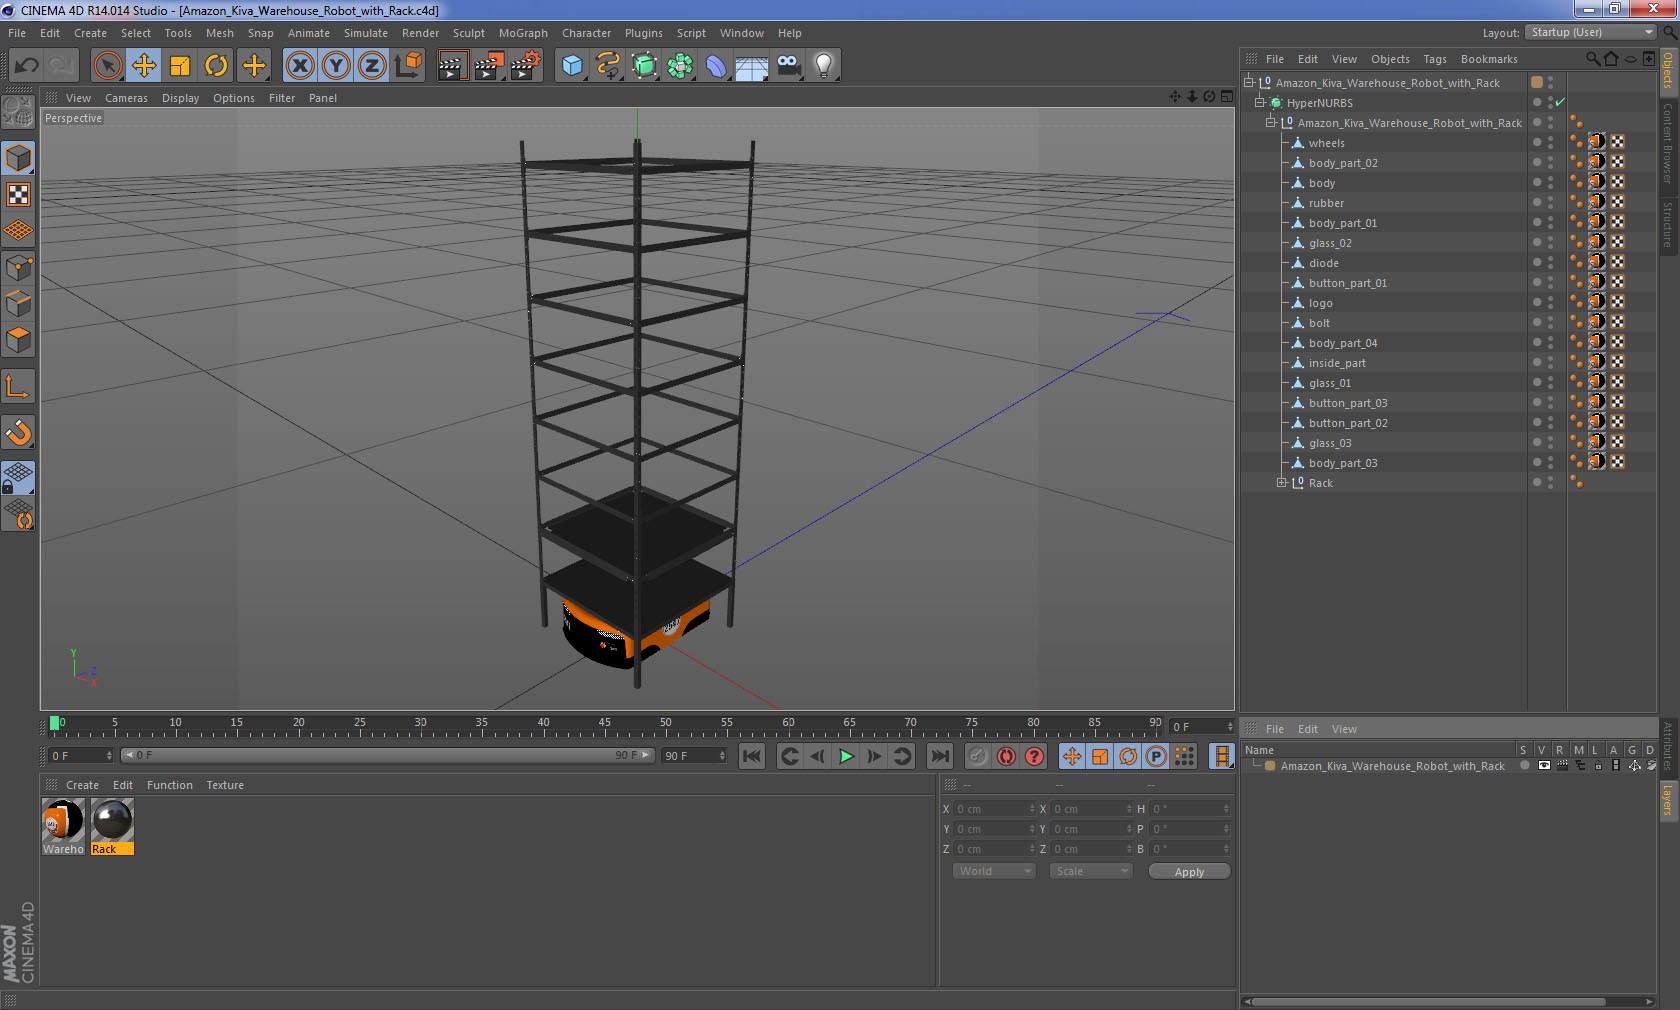This screenshot has width=1680, height=1010.
Task: Toggle coordinate system icon
Action: pyautogui.click(x=408, y=66)
